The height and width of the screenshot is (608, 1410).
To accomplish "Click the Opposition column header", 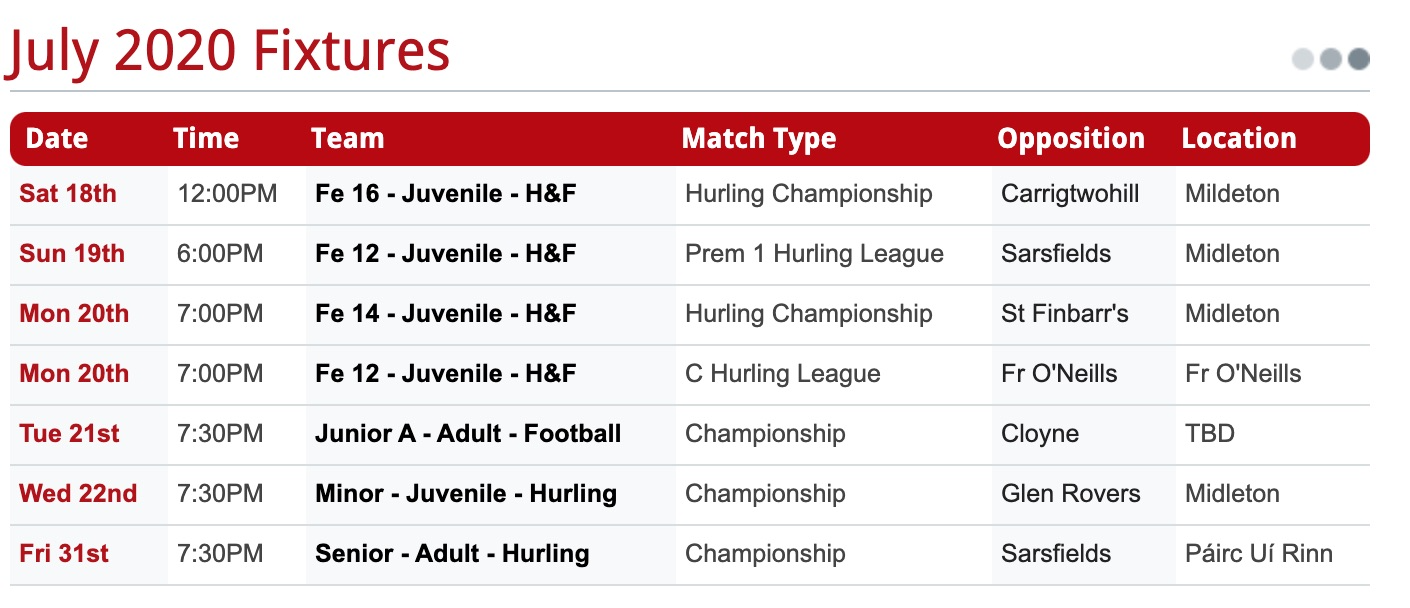I will tap(1071, 138).
